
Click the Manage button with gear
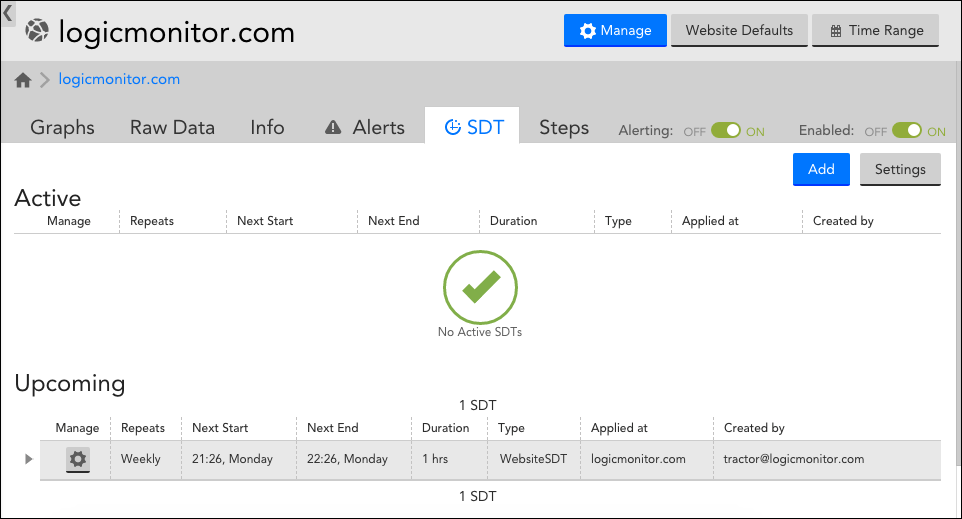(615, 30)
